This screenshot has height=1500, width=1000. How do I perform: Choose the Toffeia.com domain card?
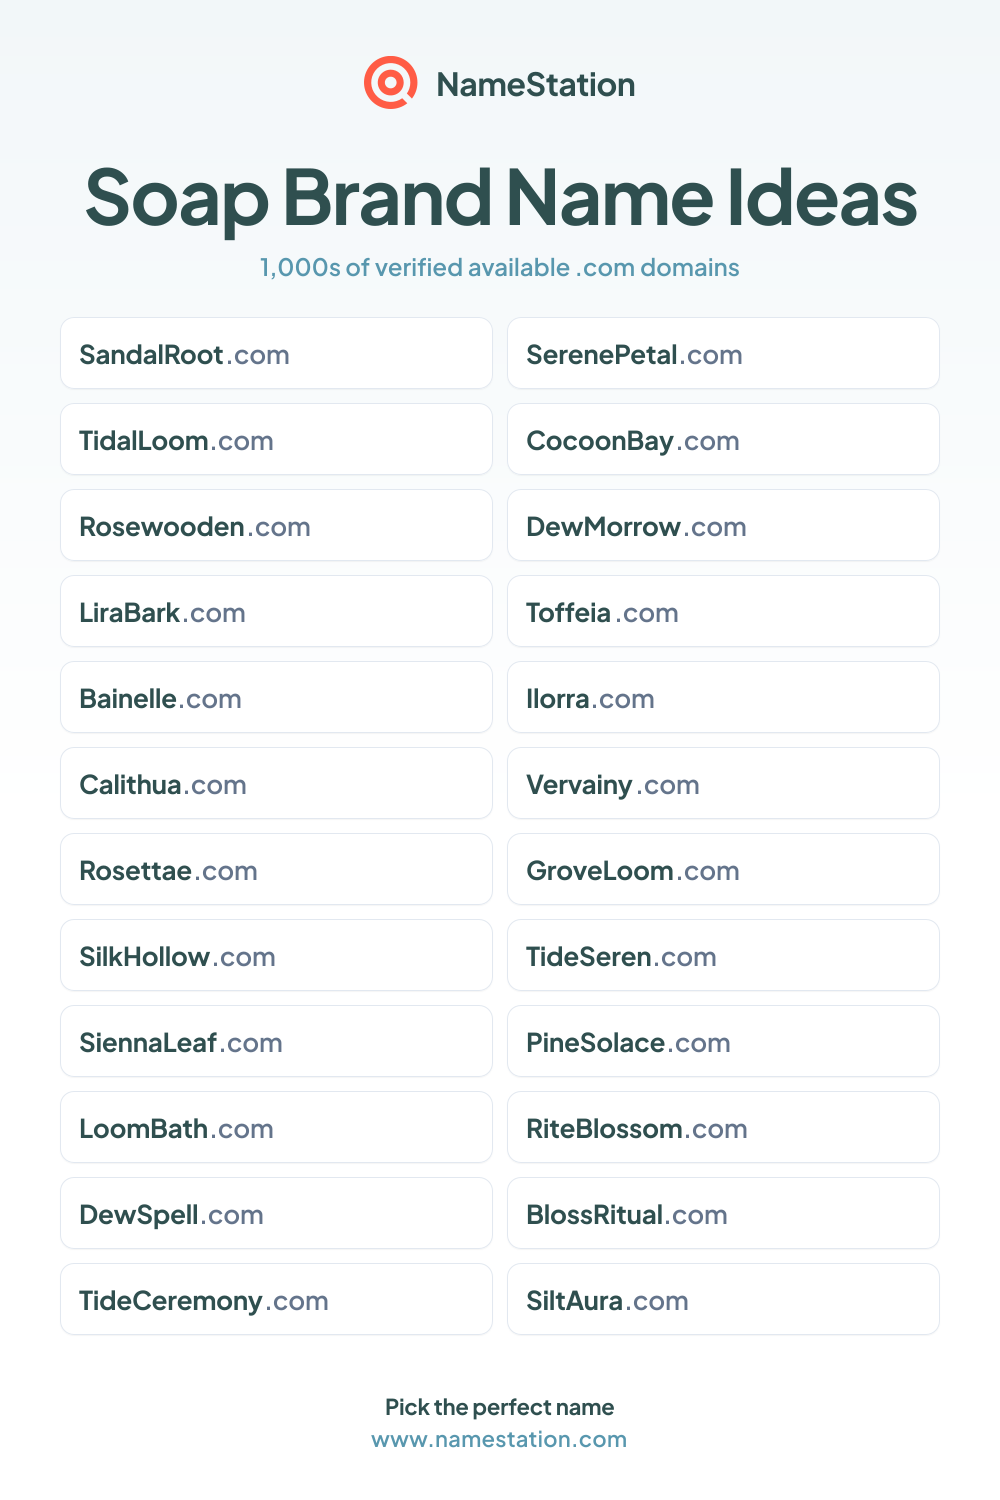(x=723, y=611)
